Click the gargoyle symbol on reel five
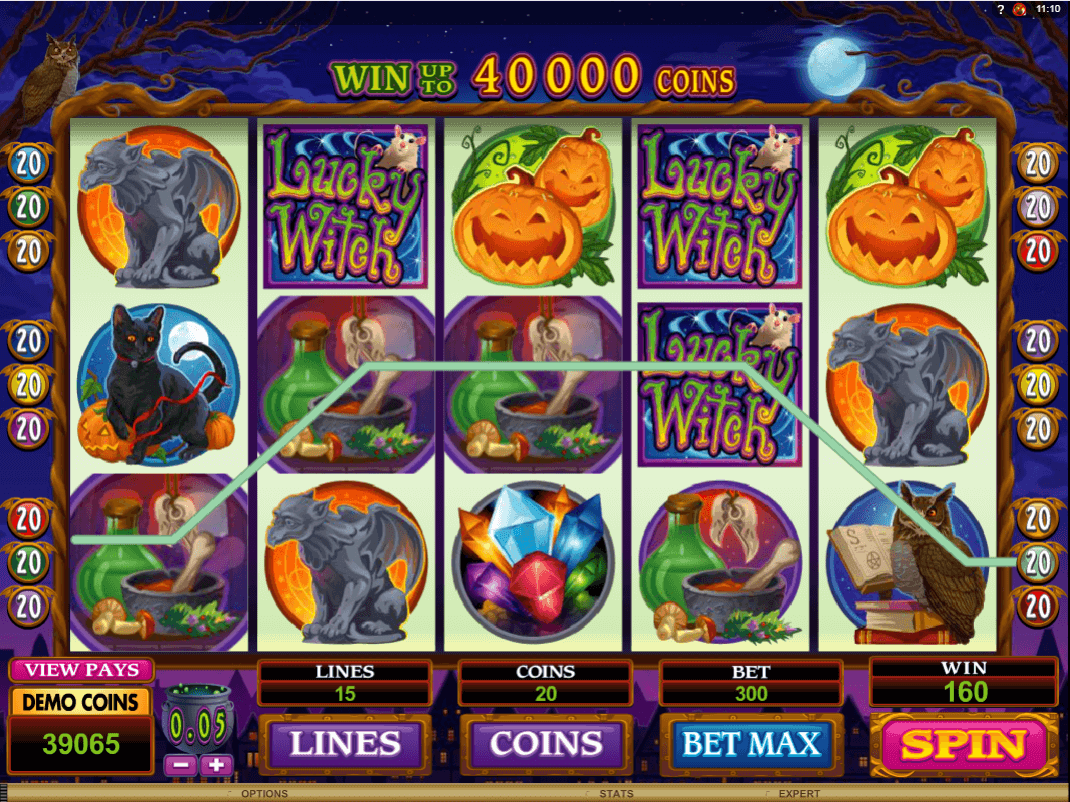The image size is (1070, 802). pos(908,386)
